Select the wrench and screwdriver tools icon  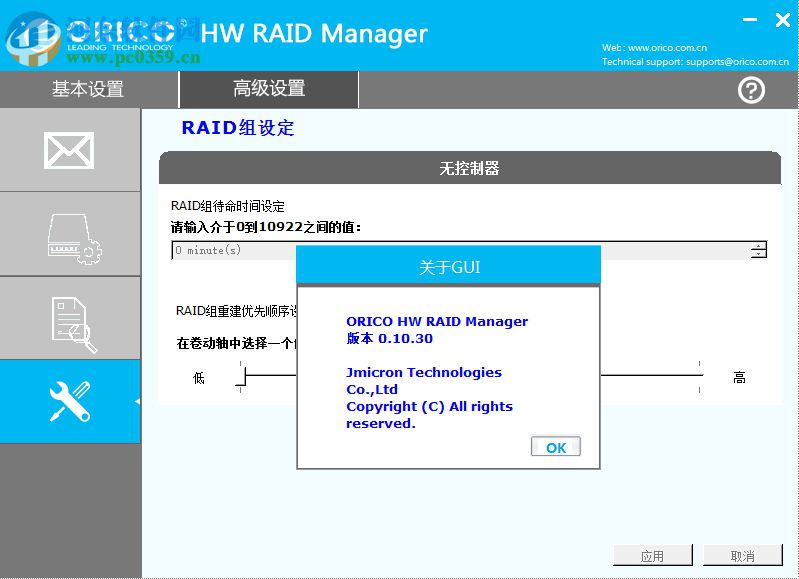click(x=70, y=401)
